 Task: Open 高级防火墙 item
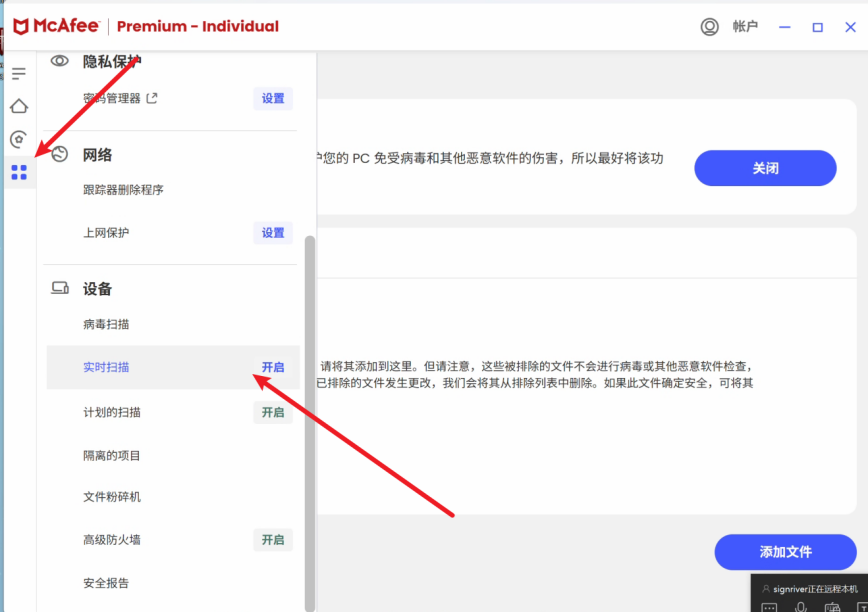click(112, 540)
